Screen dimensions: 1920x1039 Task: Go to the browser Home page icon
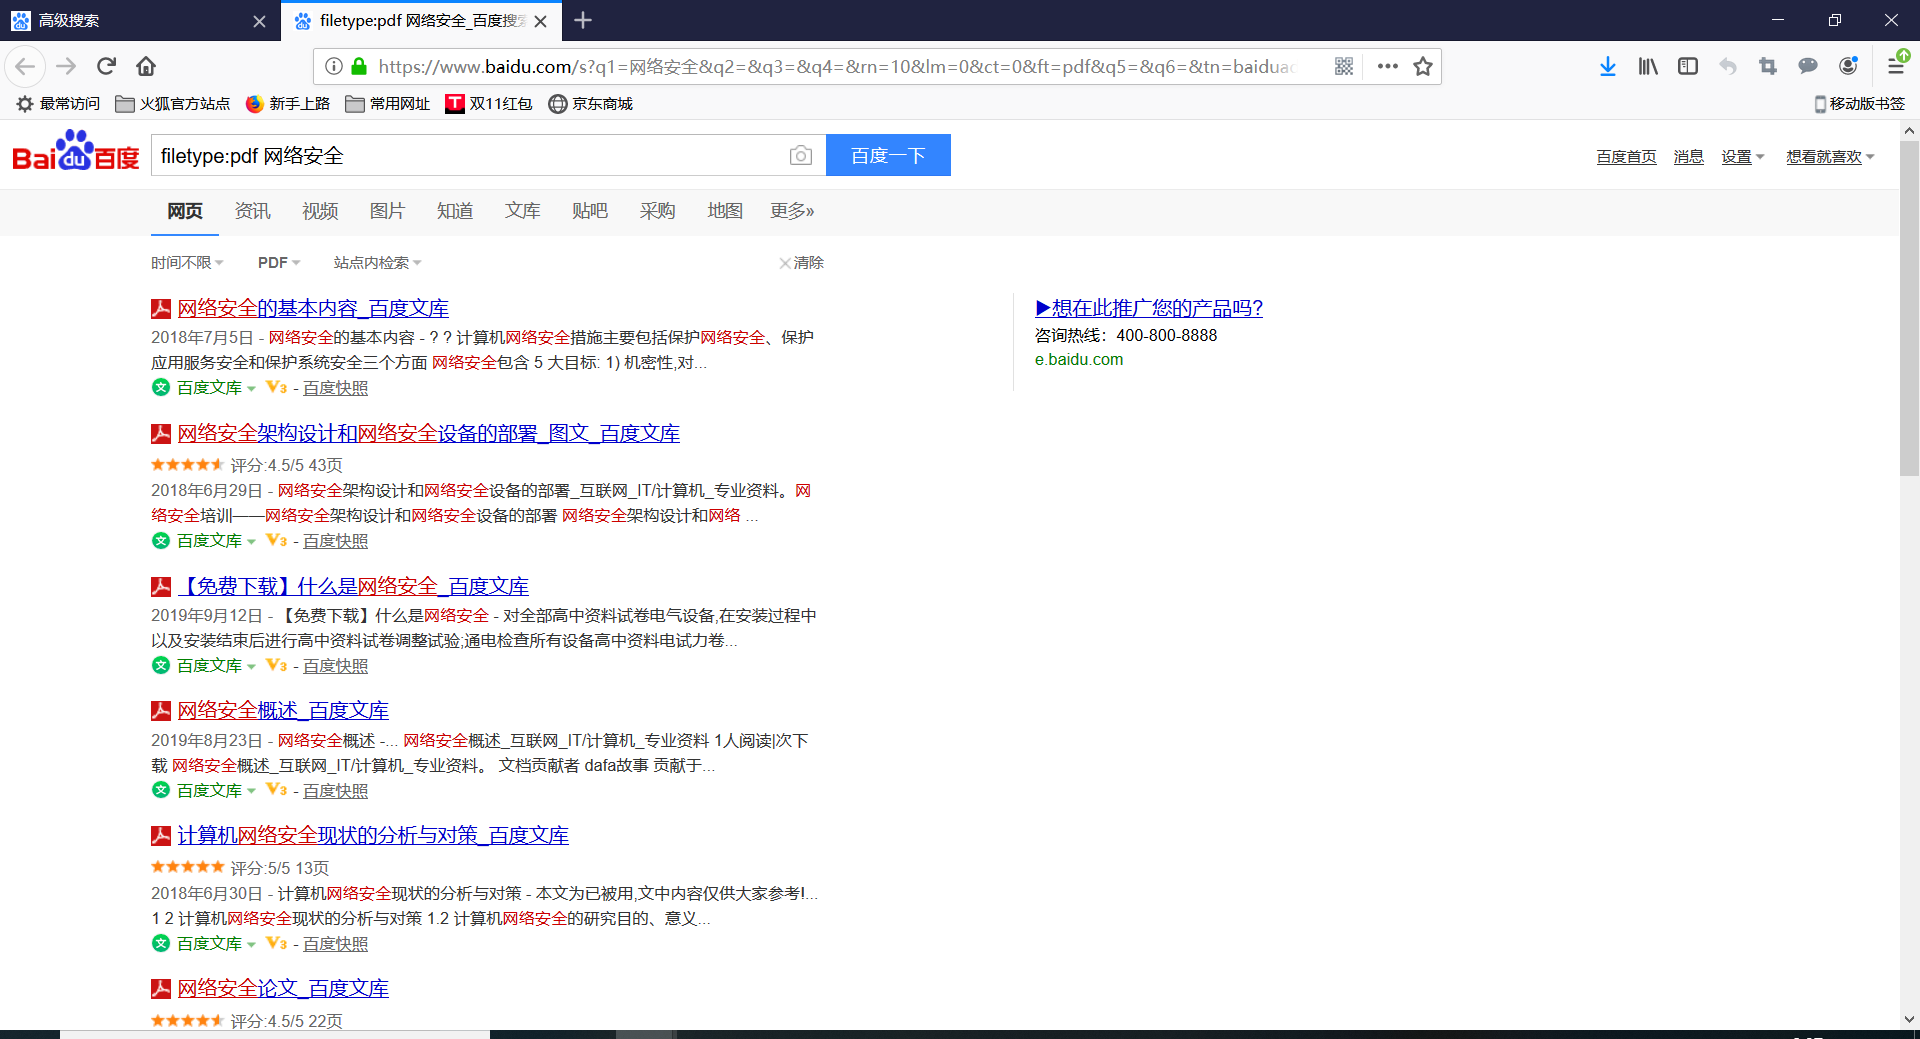[x=146, y=67]
